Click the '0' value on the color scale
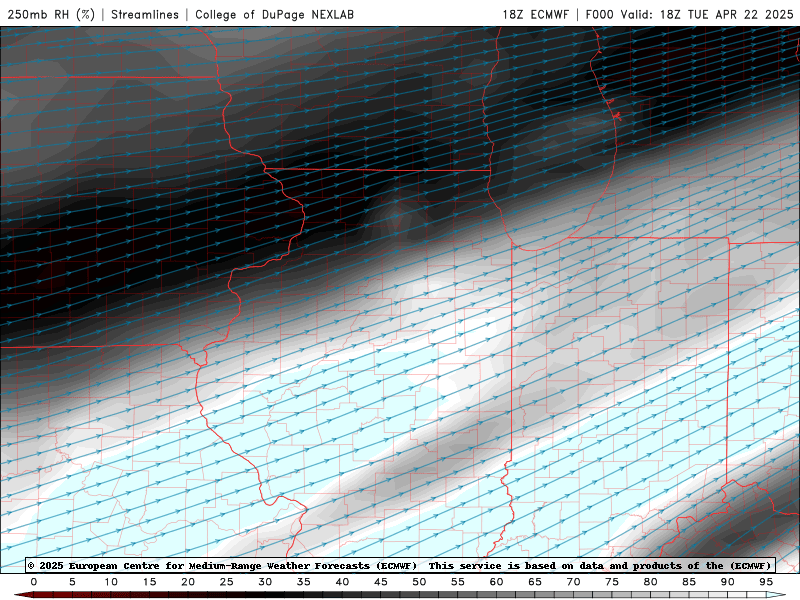Viewport: 800px width, 600px height. click(x=34, y=582)
